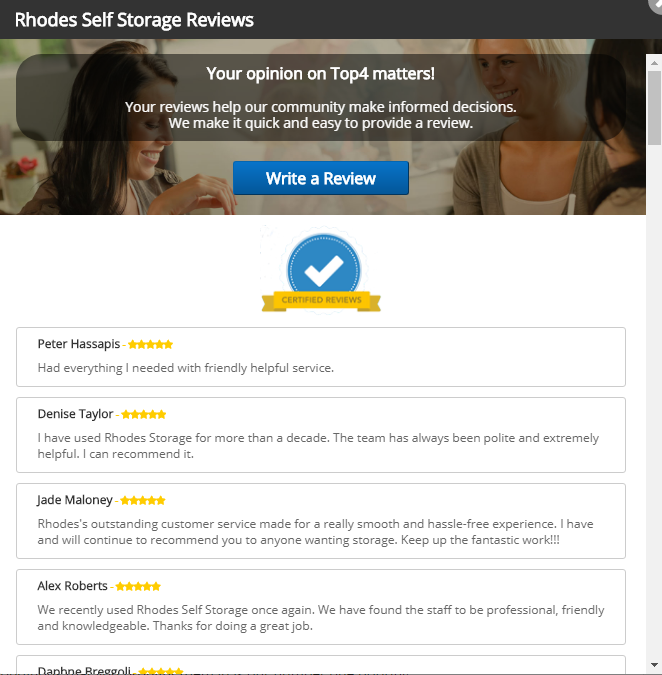Click the scrollbar track below thumb

654,400
